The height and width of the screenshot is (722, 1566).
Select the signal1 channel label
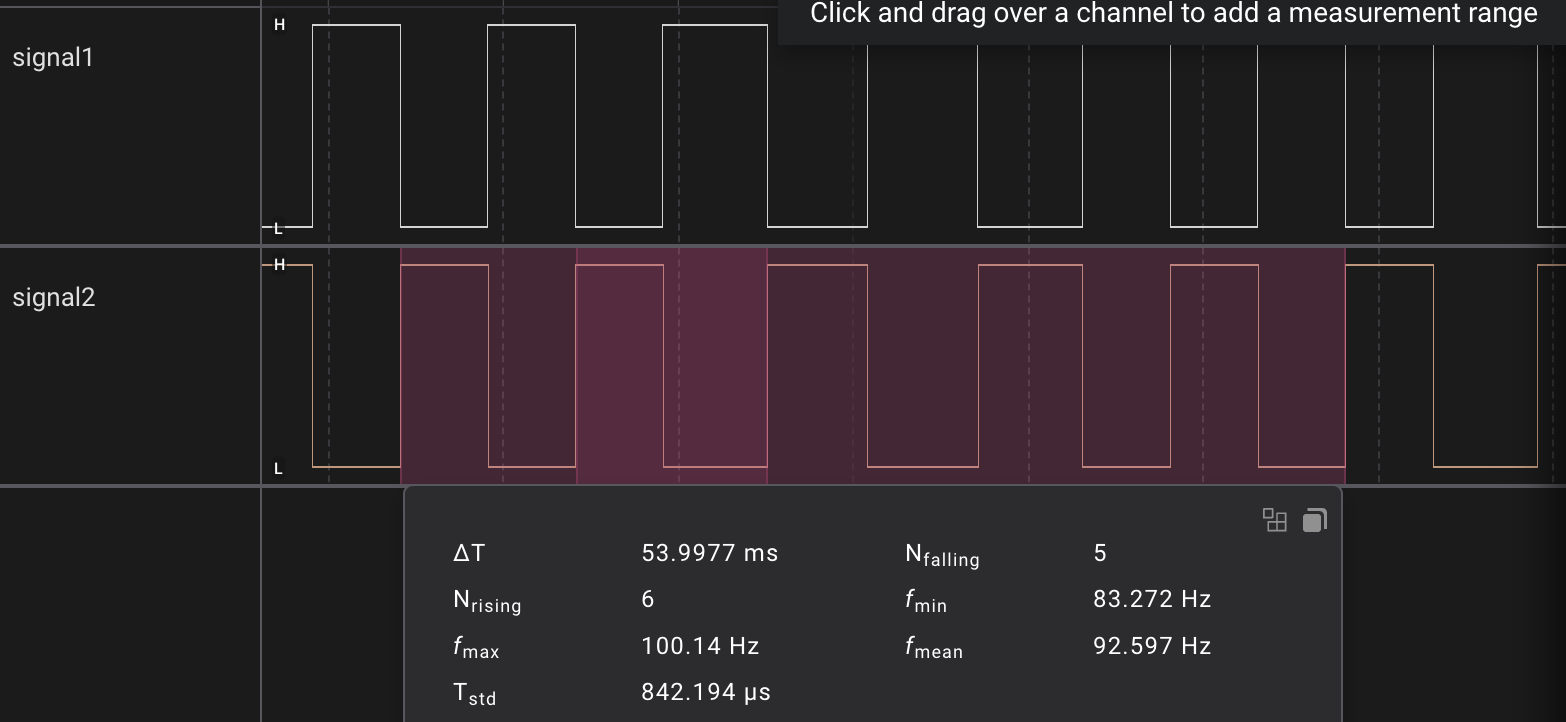[x=53, y=58]
